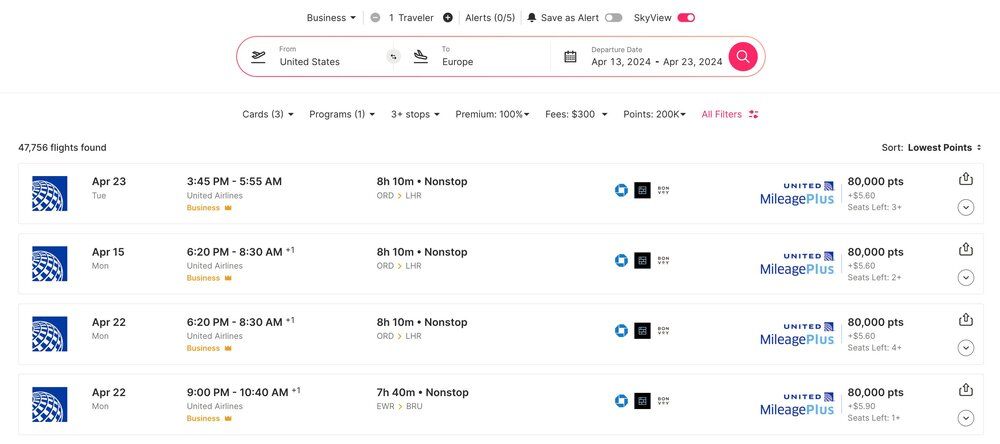The image size is (1000, 444).
Task: Increase traveler count with plus icon
Action: (x=447, y=17)
